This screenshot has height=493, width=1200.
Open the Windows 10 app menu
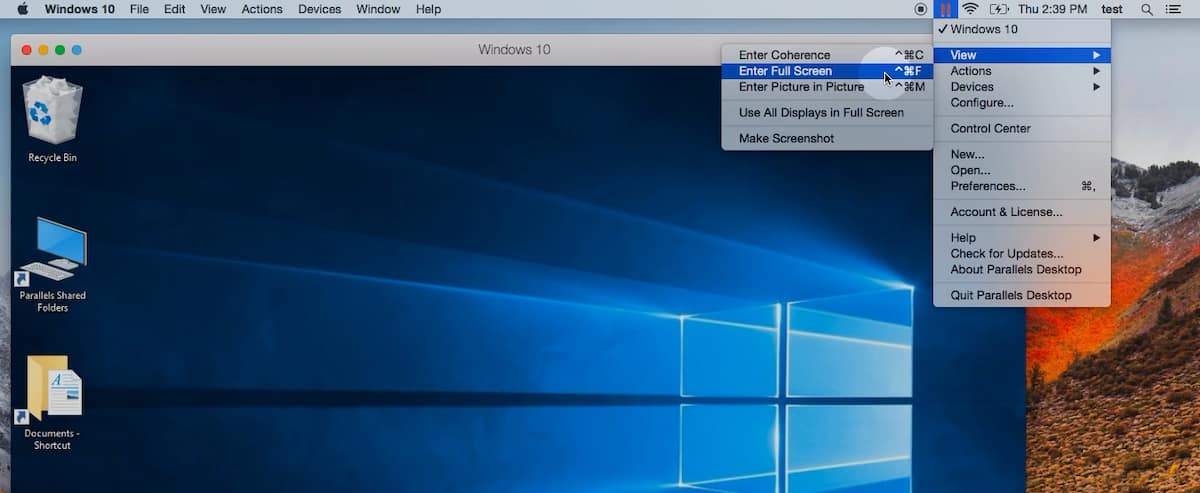point(79,9)
